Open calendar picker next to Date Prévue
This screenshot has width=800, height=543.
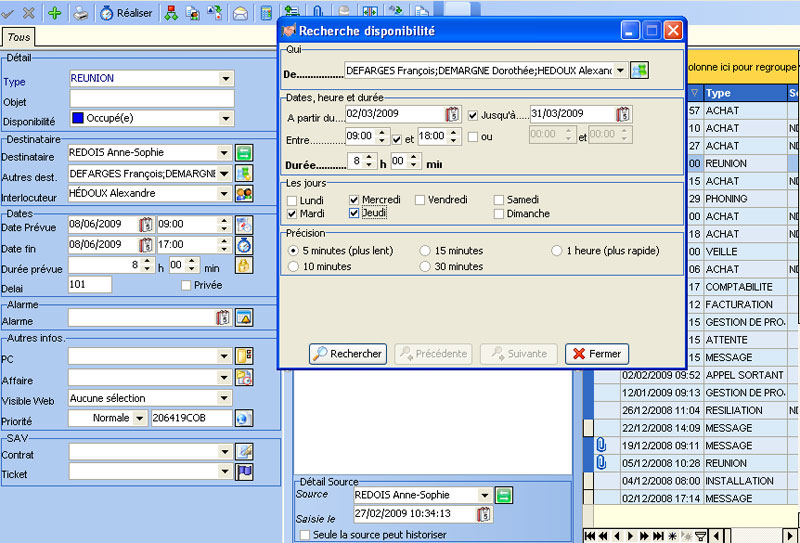[x=146, y=225]
